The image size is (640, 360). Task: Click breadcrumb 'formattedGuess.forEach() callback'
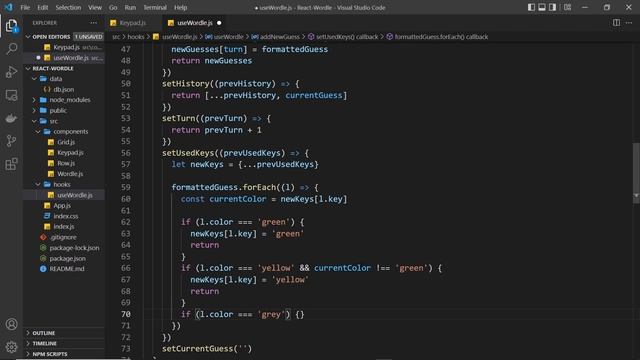pos(441,37)
